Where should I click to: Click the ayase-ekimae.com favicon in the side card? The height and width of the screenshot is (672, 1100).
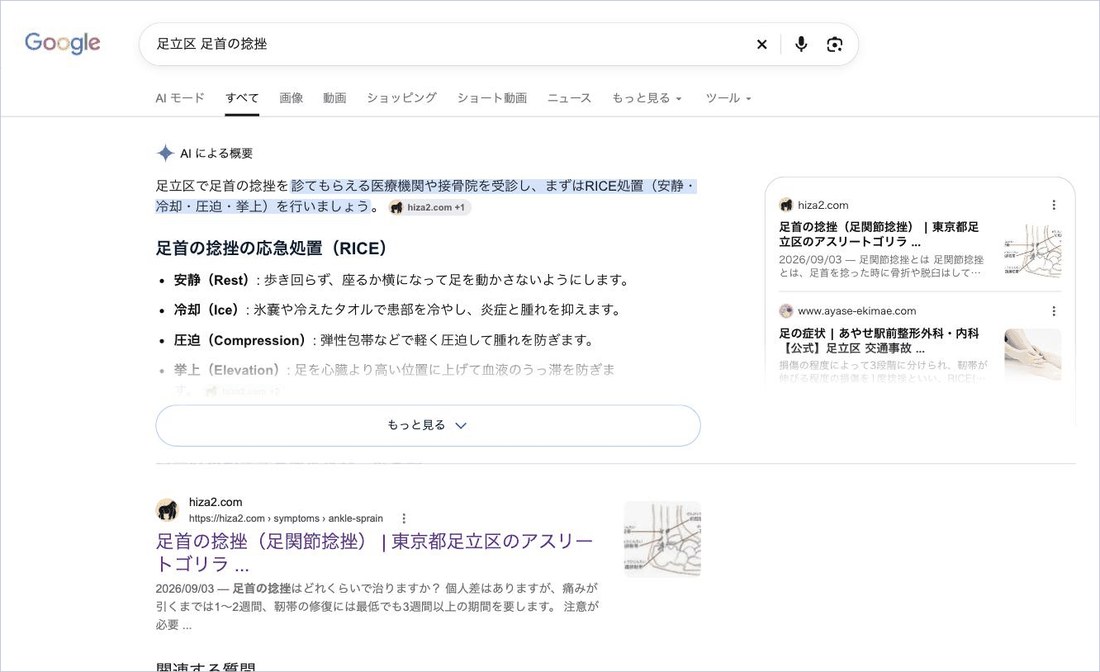786,311
